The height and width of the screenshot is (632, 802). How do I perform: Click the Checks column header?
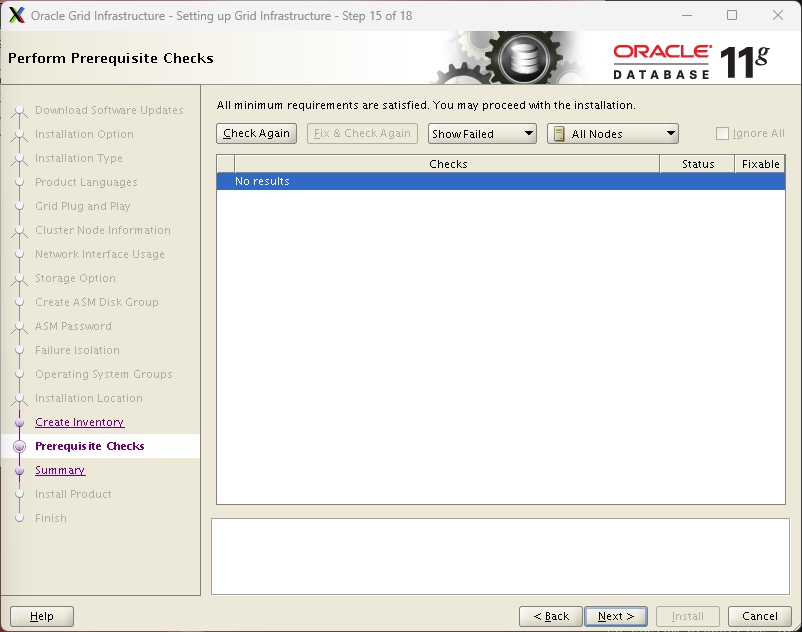[448, 164]
